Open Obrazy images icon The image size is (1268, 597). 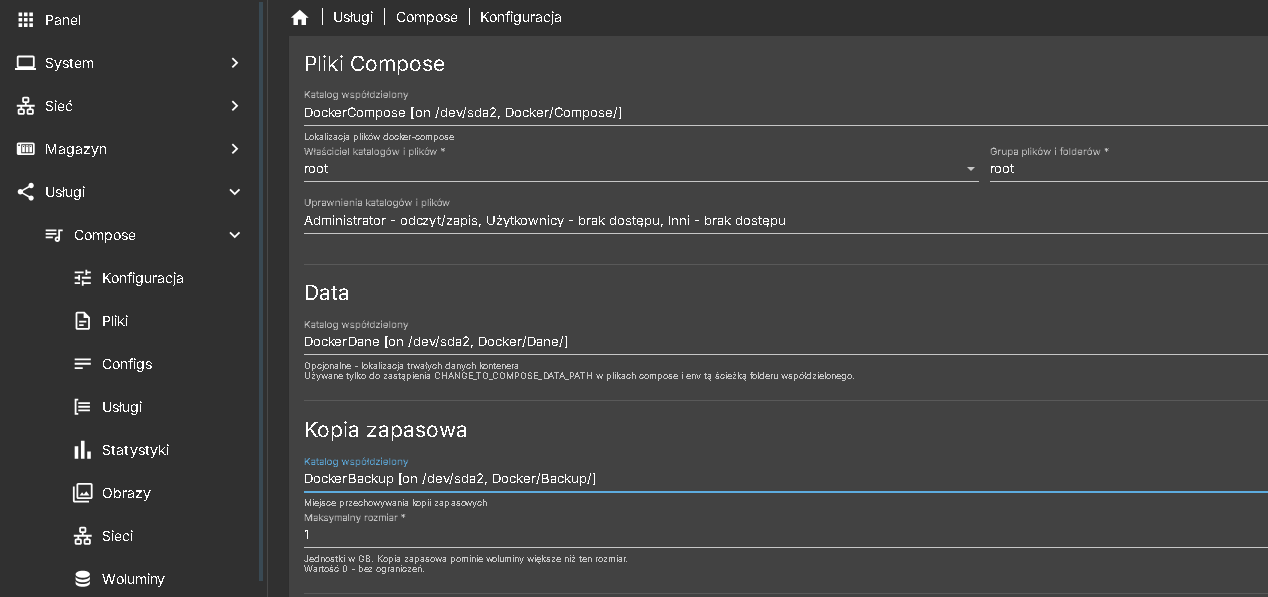coord(83,493)
